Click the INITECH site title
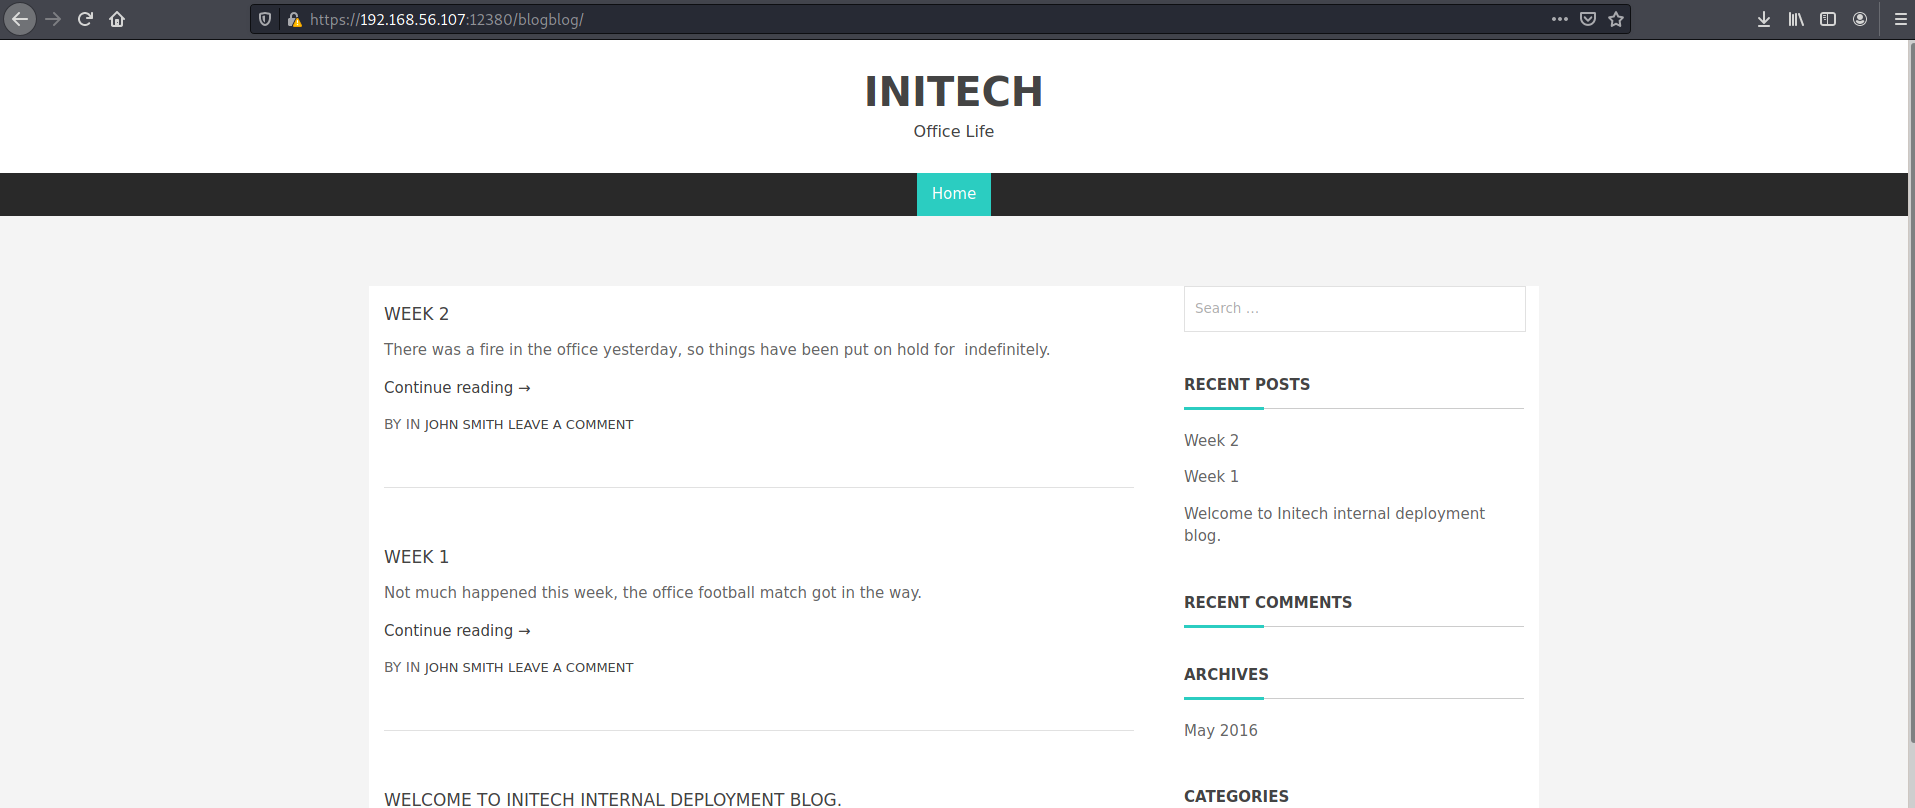Viewport: 1915px width, 808px height. point(953,92)
